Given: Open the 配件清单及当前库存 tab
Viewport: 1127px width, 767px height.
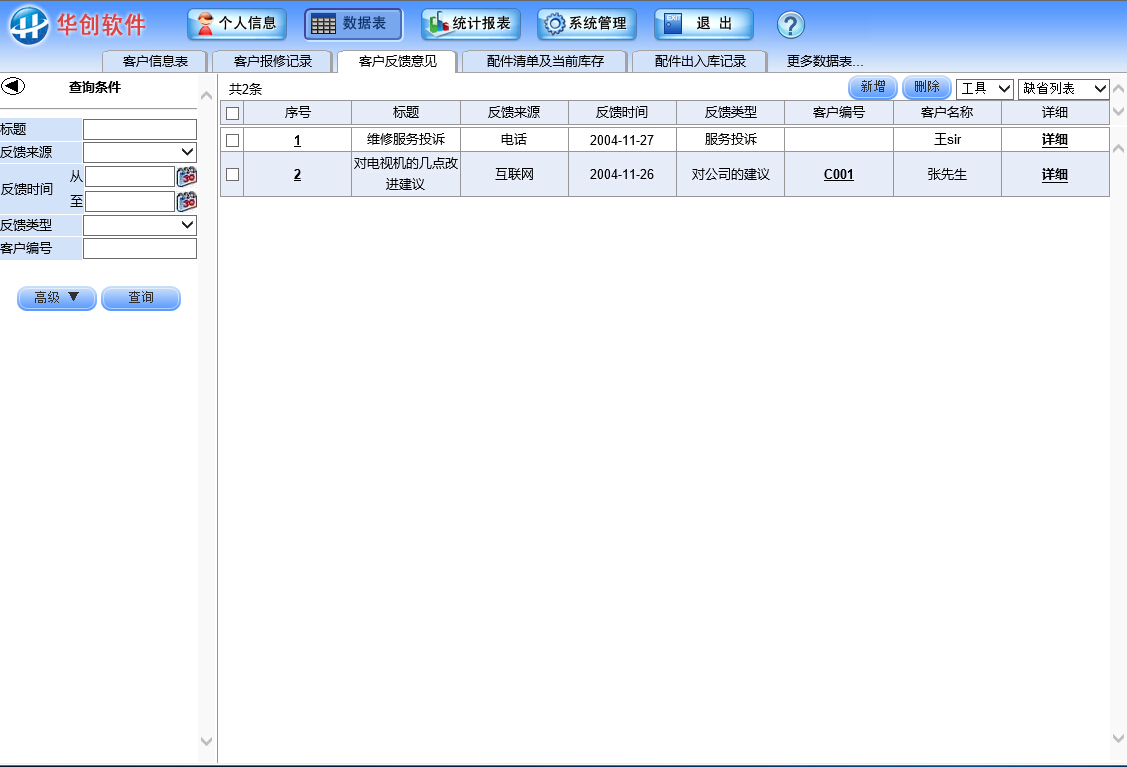Looking at the screenshot, I should point(546,61).
